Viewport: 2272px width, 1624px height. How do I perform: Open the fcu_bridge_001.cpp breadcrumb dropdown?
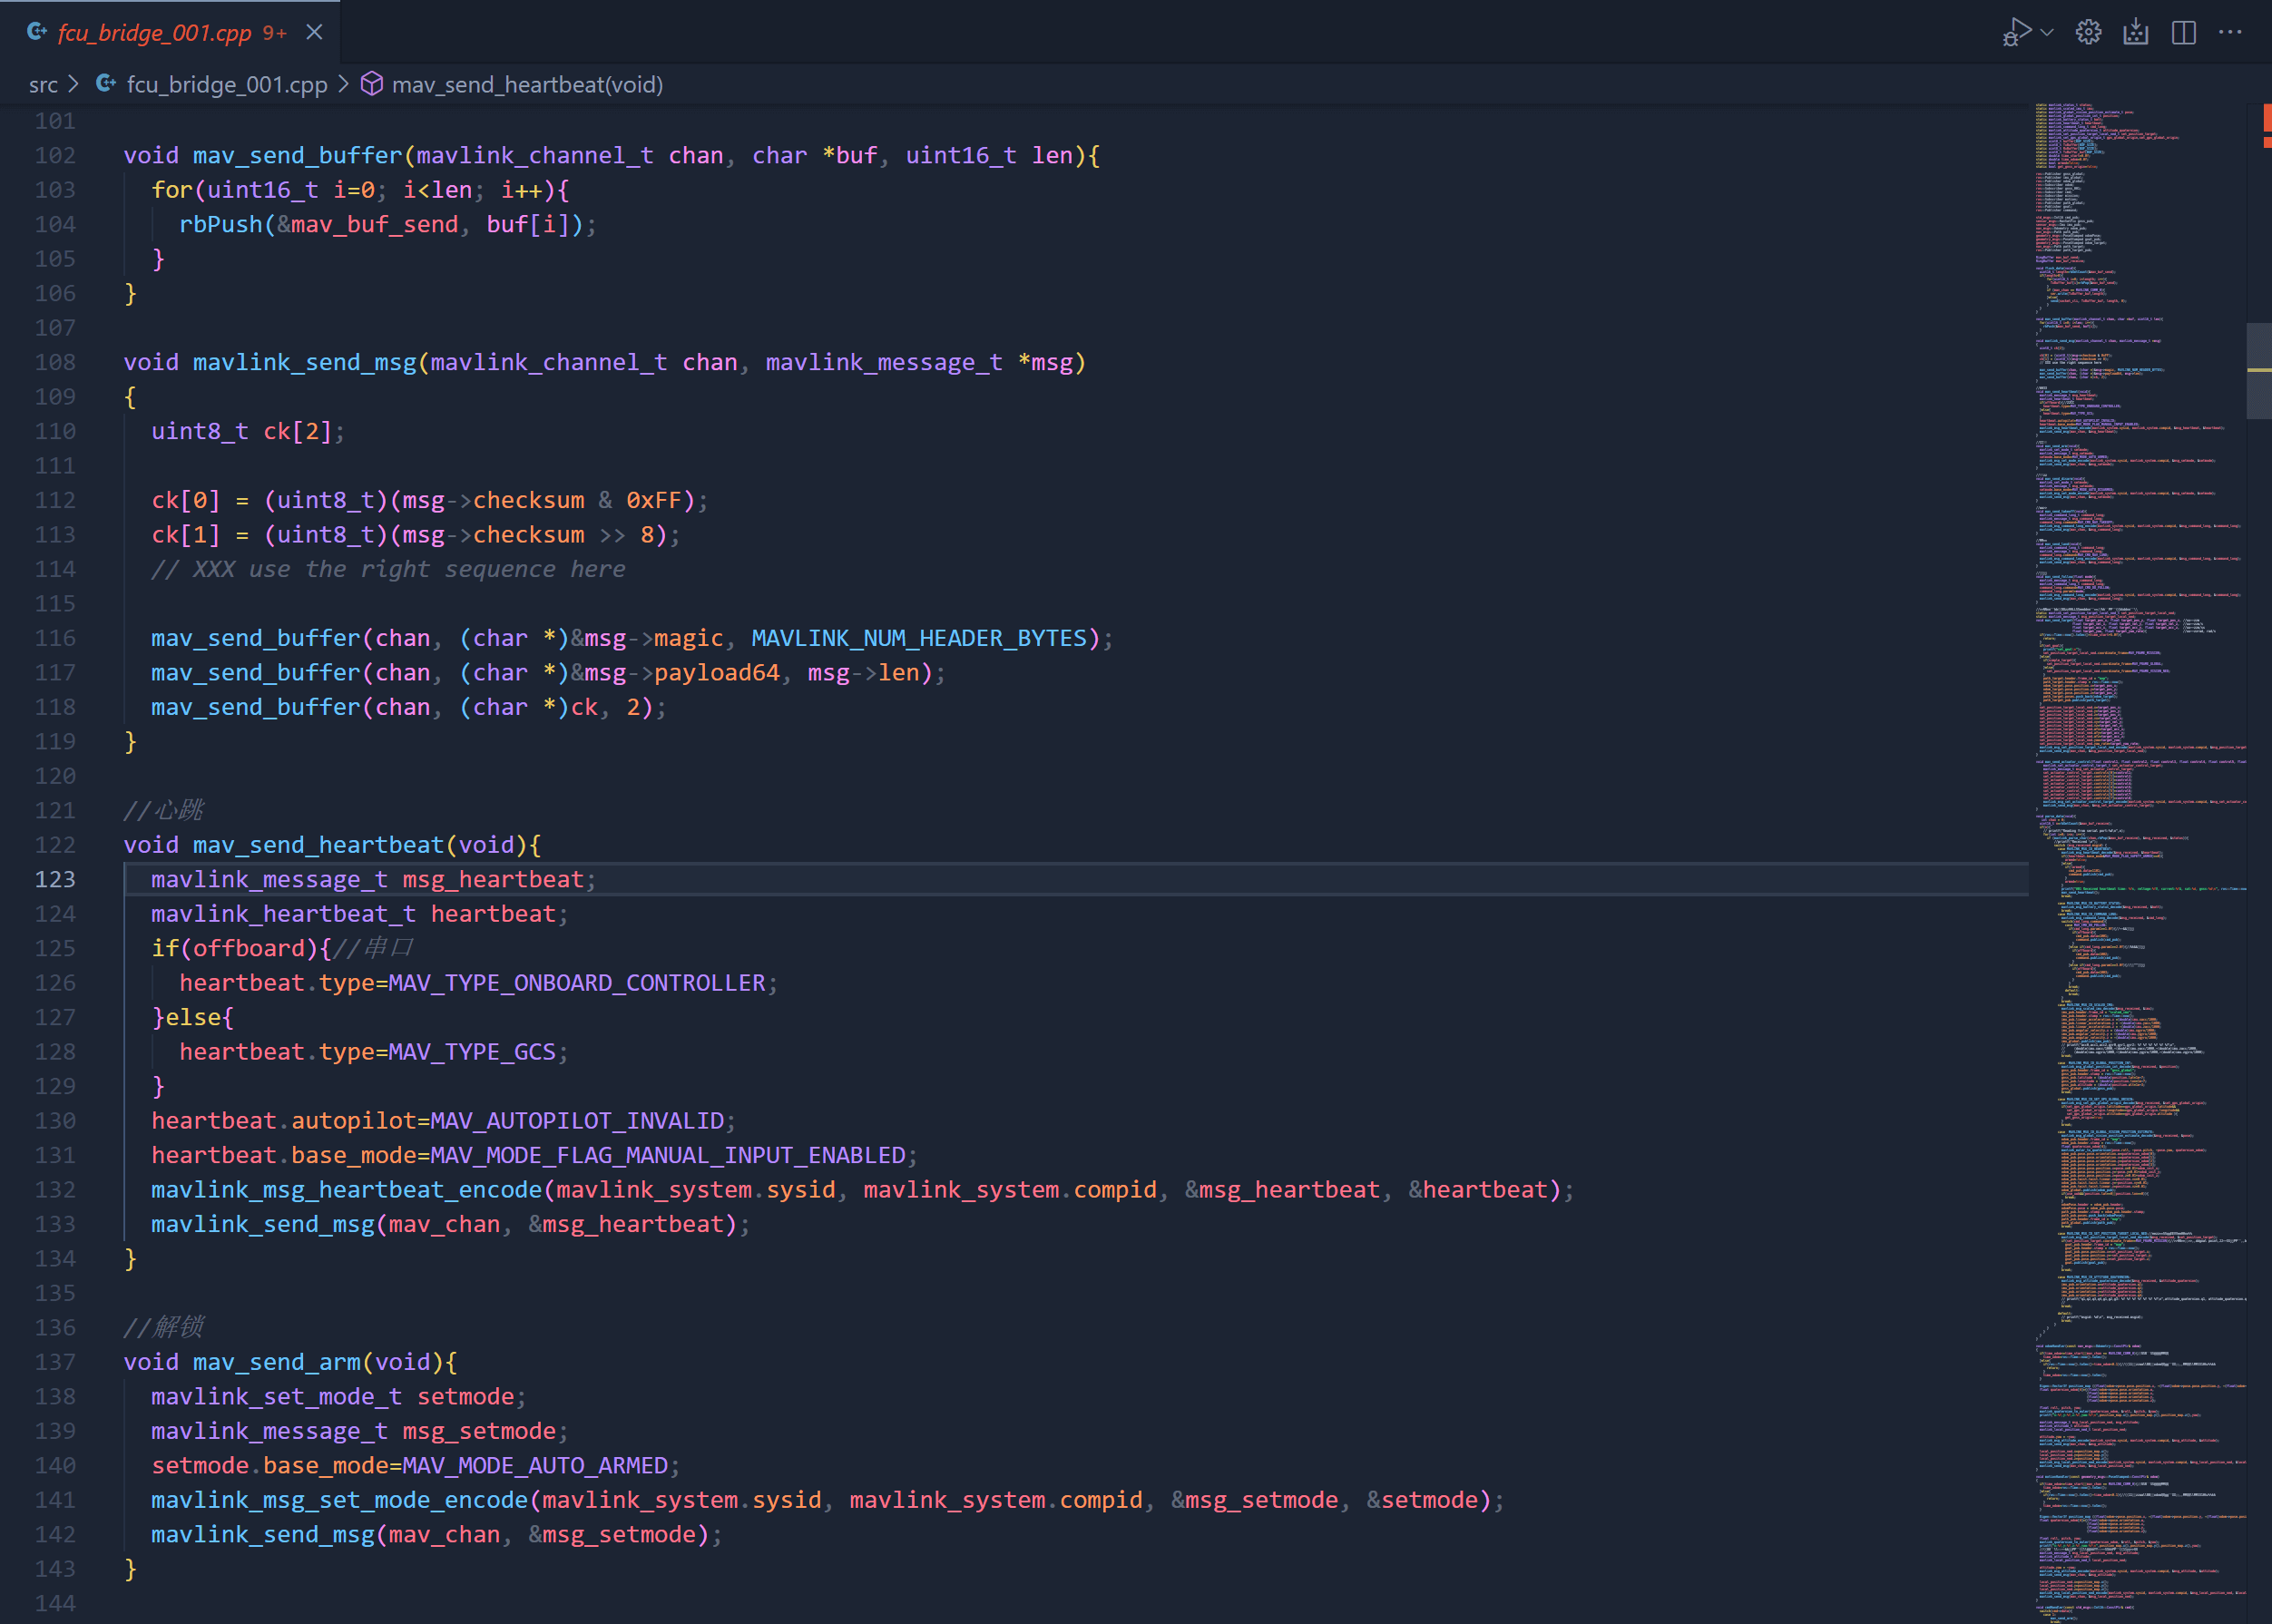coord(226,84)
